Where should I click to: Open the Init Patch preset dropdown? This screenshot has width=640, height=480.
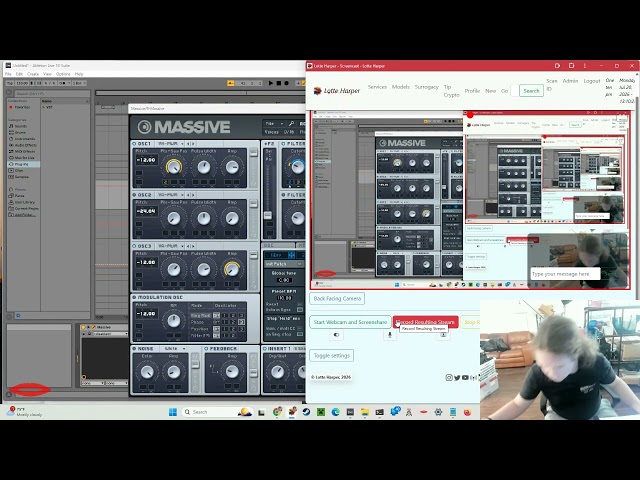tap(283, 264)
